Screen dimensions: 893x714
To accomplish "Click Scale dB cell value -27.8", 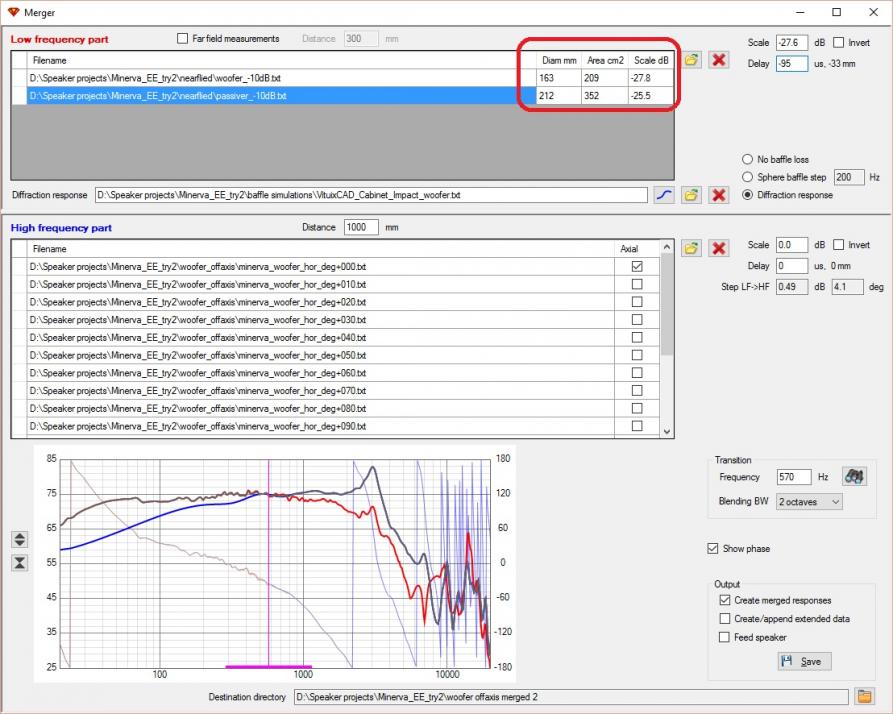I will click(x=651, y=78).
